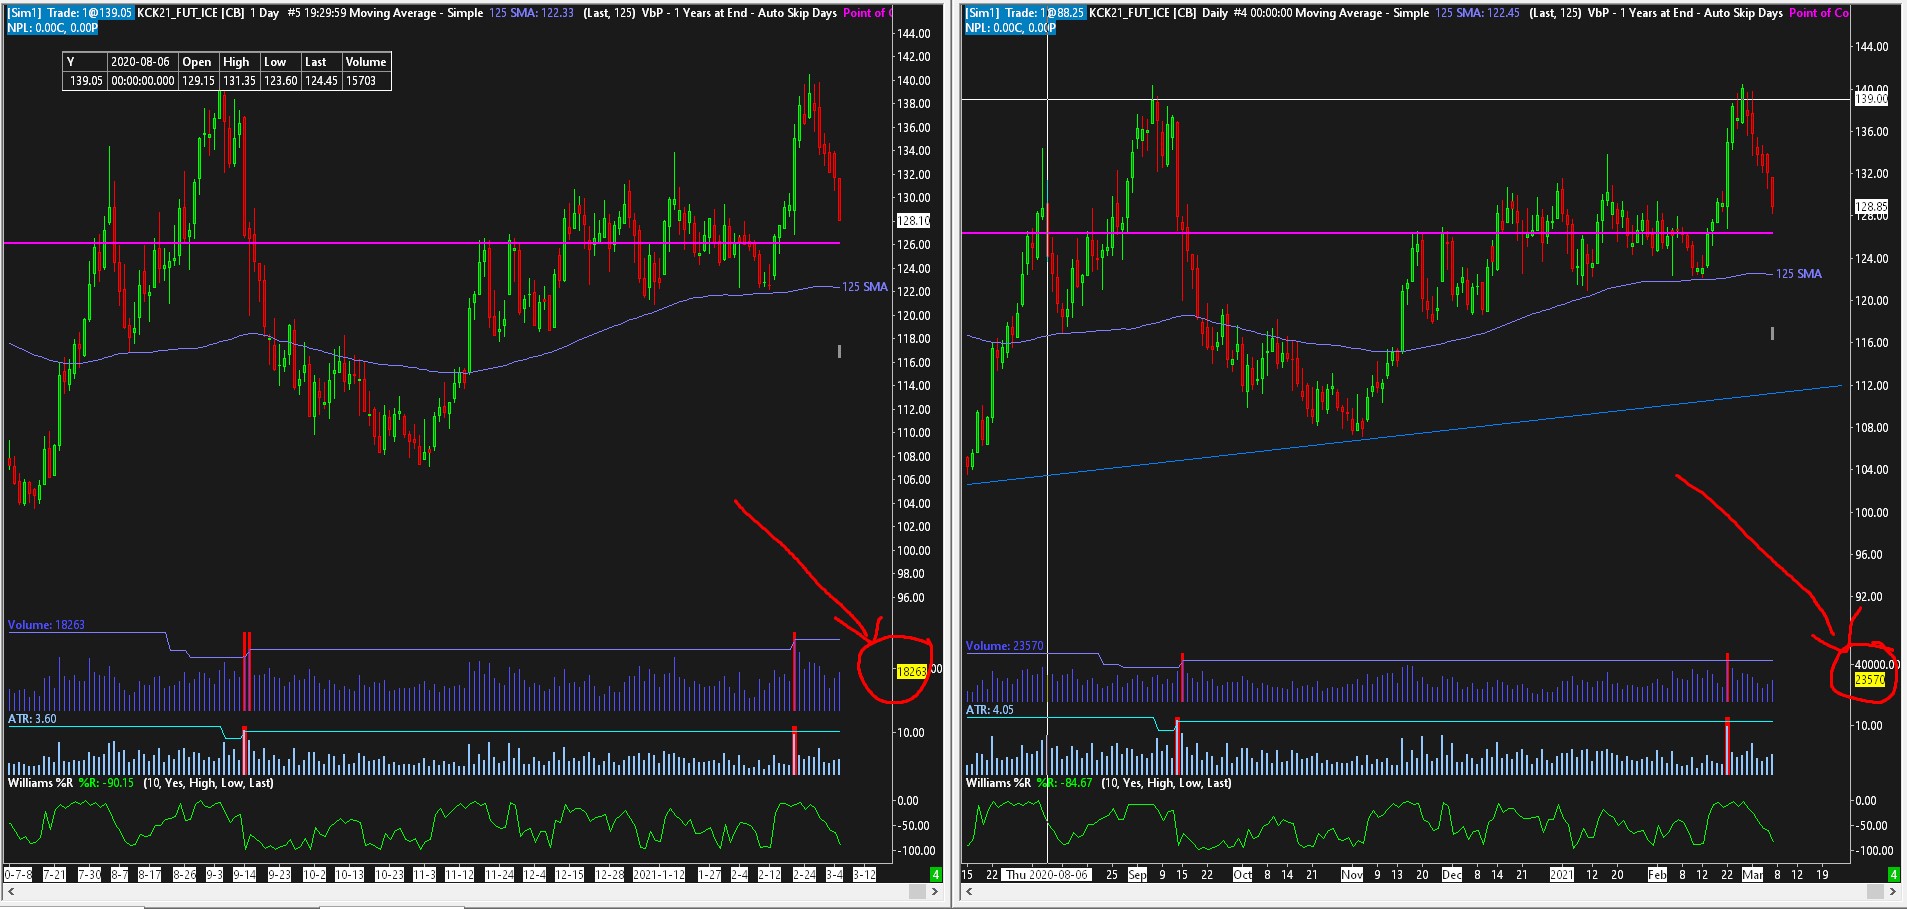
Task: Click the right scroll arrow under the right chart
Action: point(1893,891)
